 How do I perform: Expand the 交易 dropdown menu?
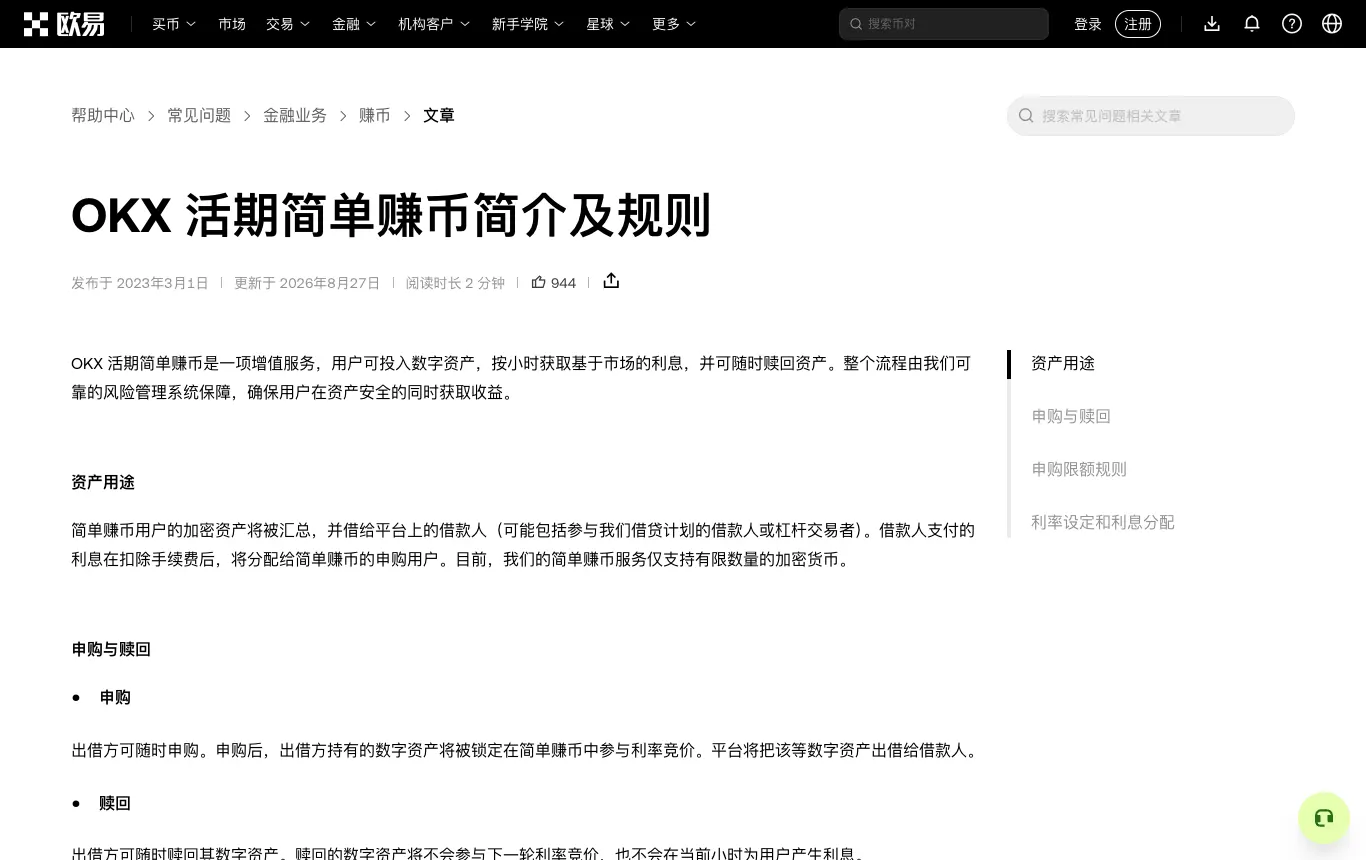[288, 24]
